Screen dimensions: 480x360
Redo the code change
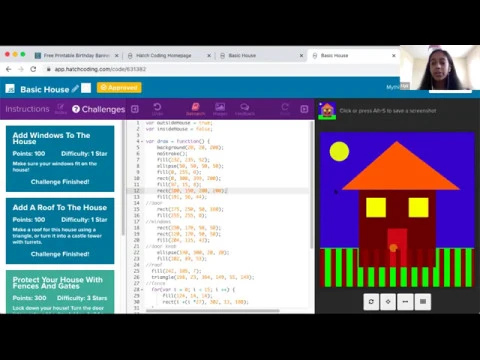tap(285, 109)
